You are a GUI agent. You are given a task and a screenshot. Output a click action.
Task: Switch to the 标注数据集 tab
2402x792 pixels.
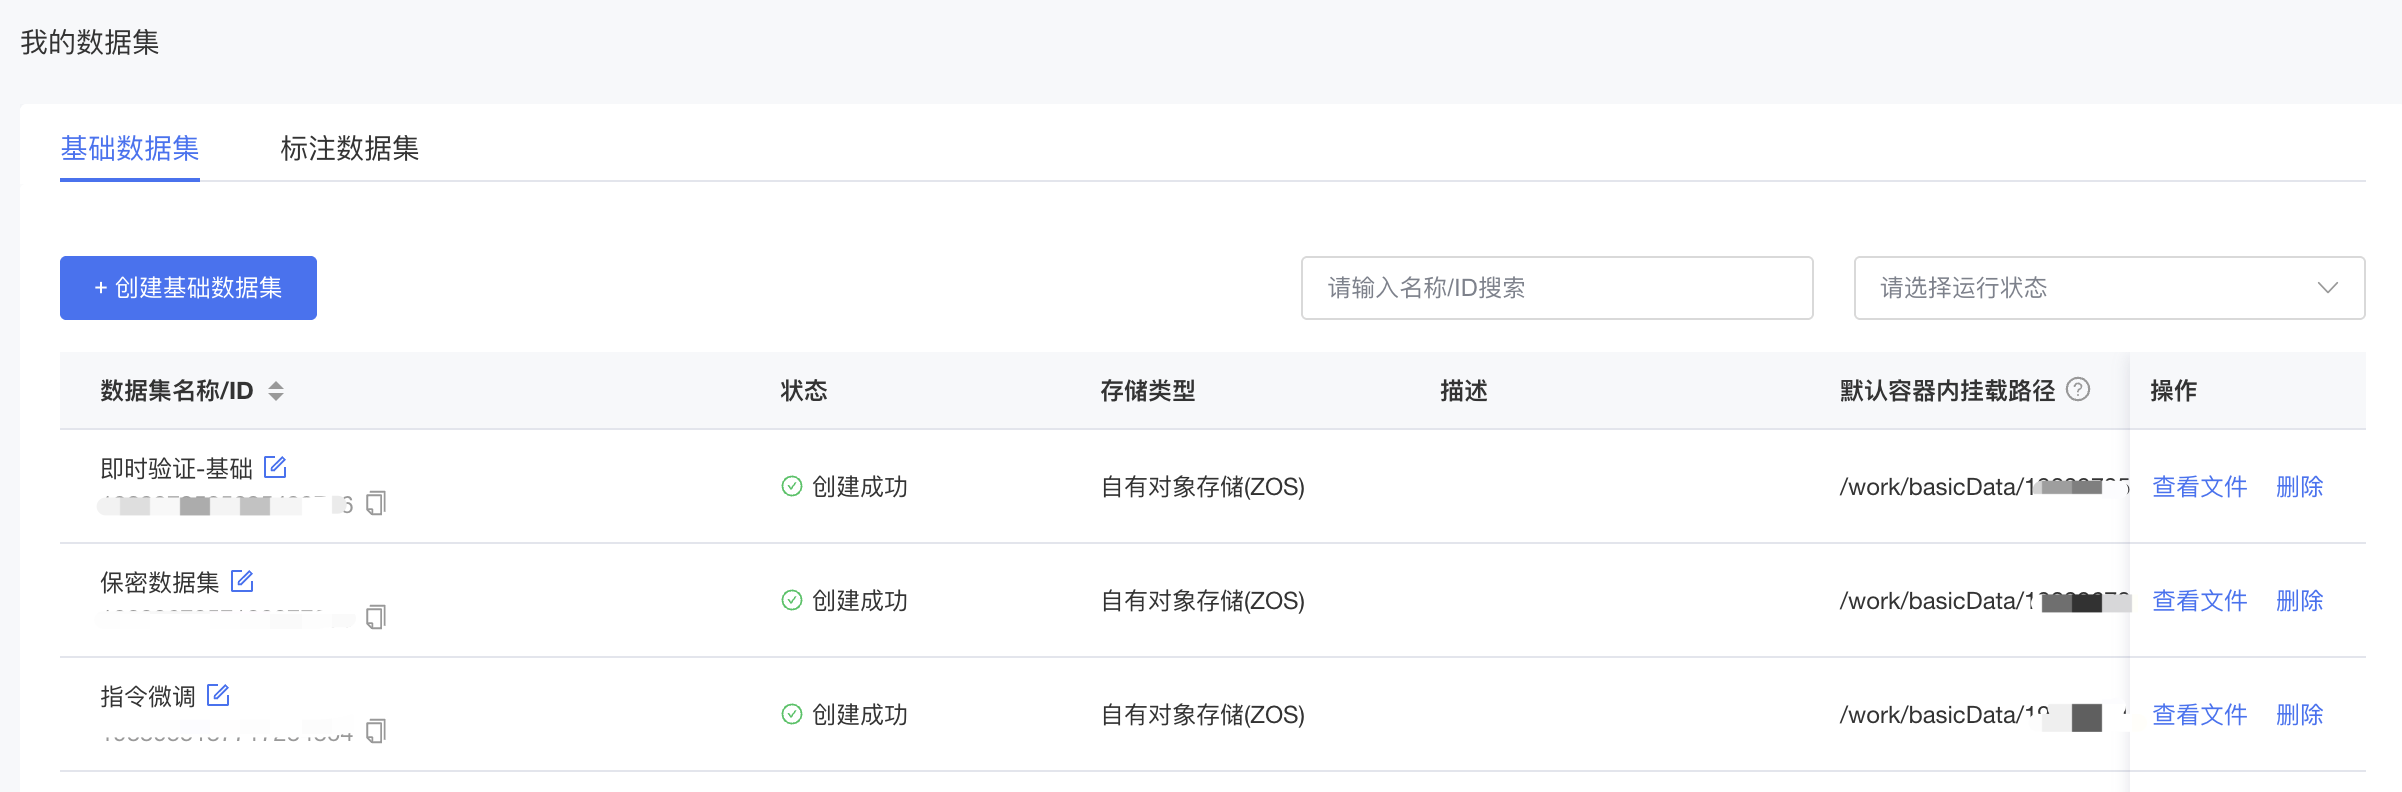point(349,148)
